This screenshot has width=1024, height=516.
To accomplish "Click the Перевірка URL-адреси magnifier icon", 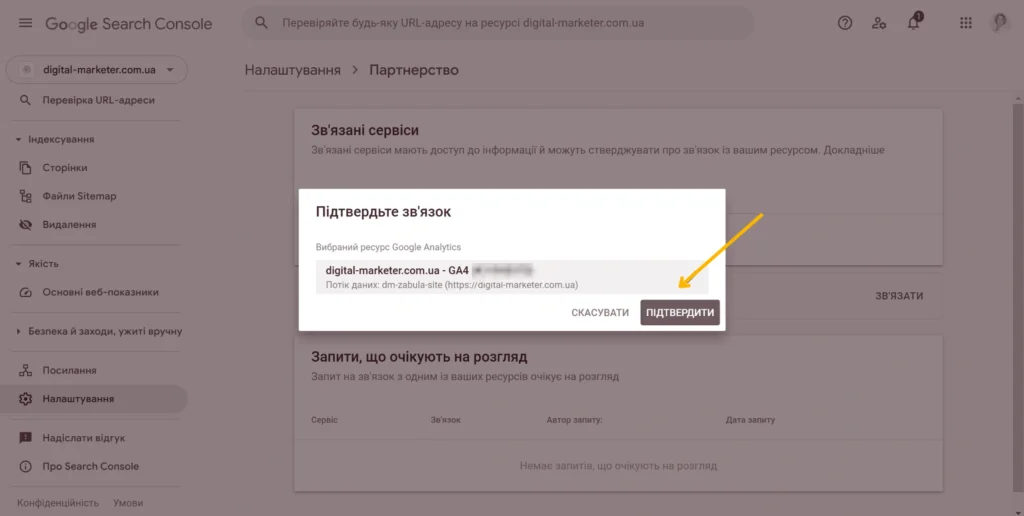I will (25, 101).
